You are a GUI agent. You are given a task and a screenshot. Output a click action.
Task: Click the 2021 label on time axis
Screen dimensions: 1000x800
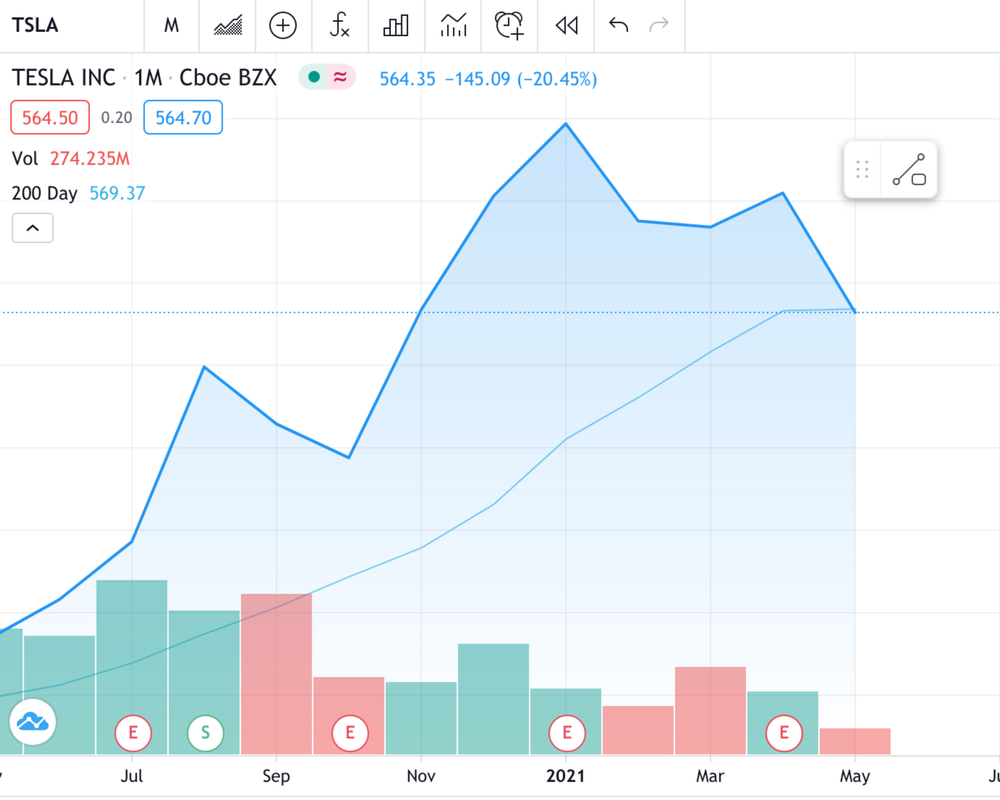point(566,776)
